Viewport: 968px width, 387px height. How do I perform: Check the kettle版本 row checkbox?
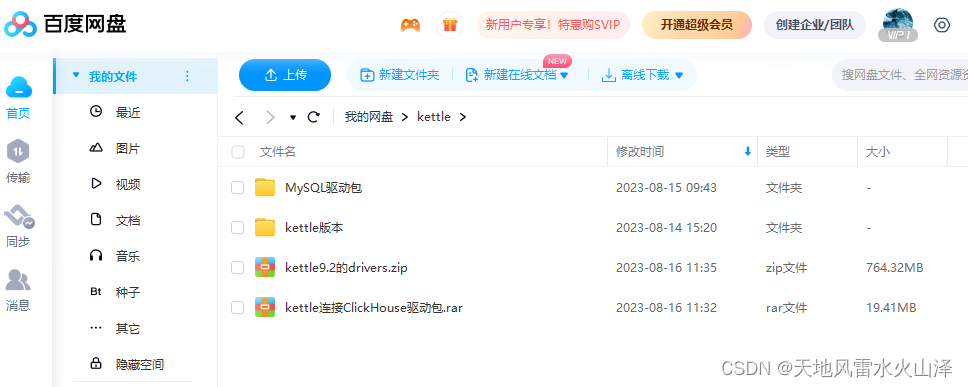click(238, 228)
